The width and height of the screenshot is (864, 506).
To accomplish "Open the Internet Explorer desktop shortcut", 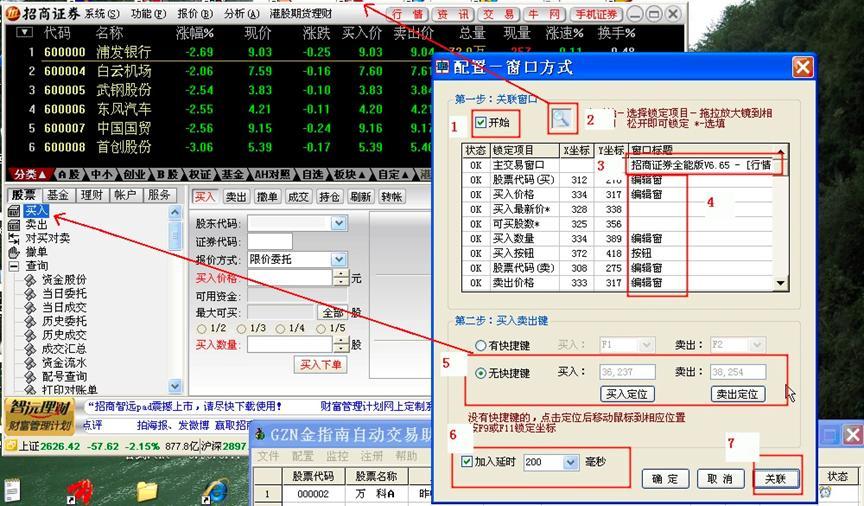I will [216, 491].
